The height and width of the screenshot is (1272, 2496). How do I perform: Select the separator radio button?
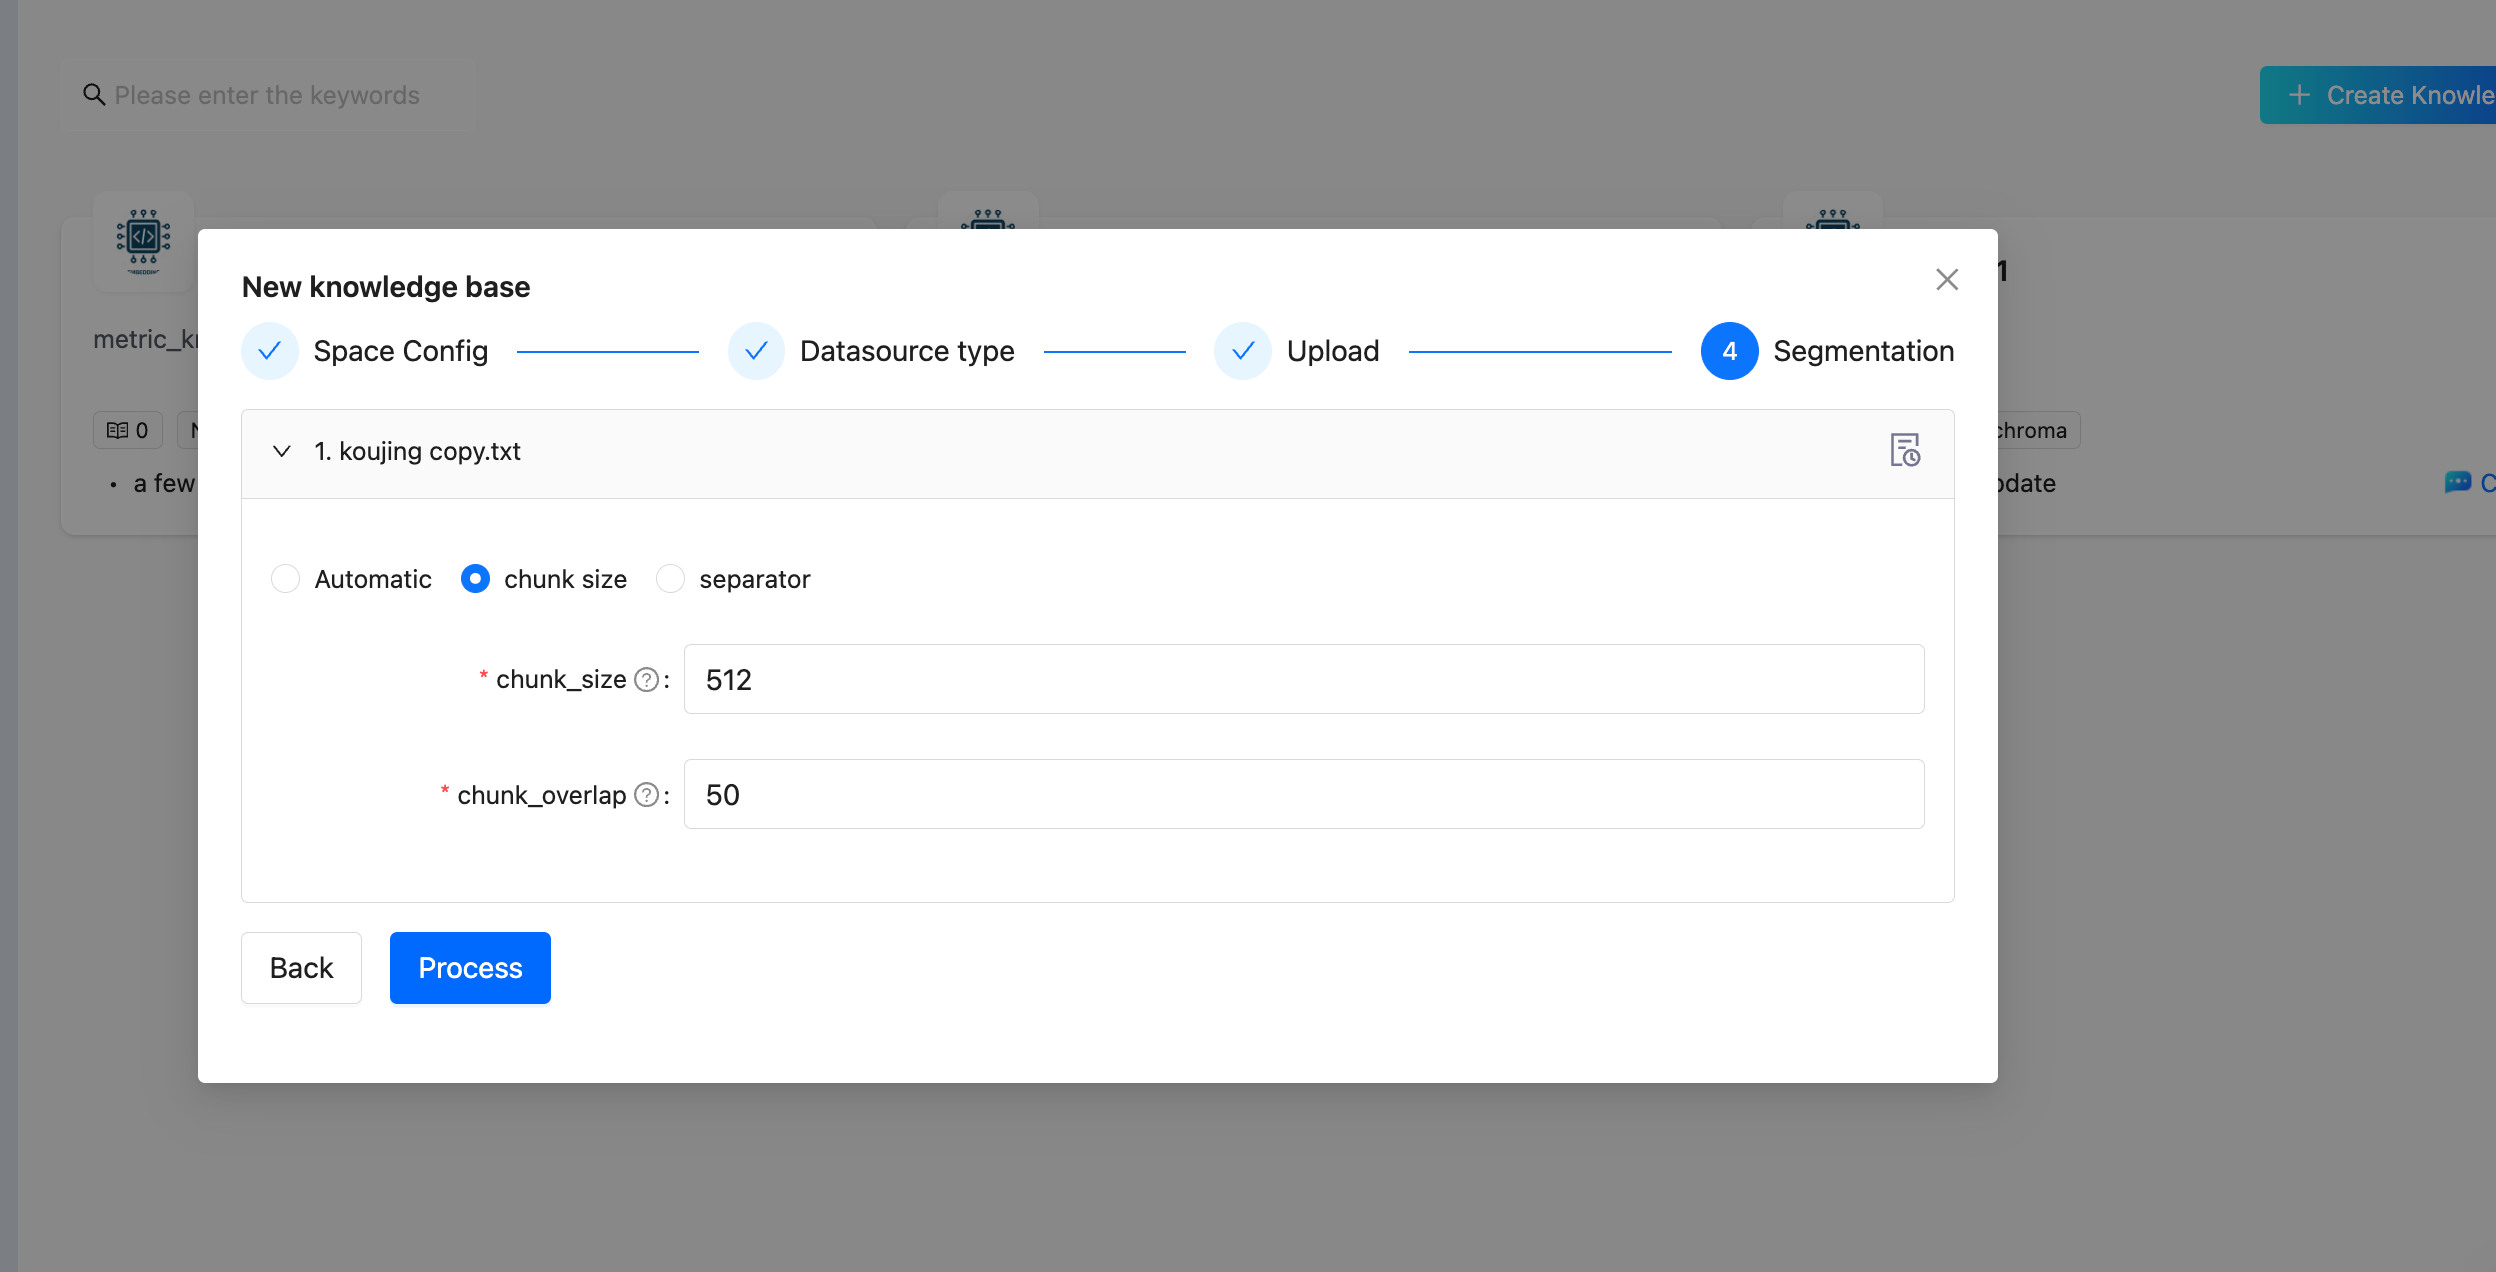[670, 579]
